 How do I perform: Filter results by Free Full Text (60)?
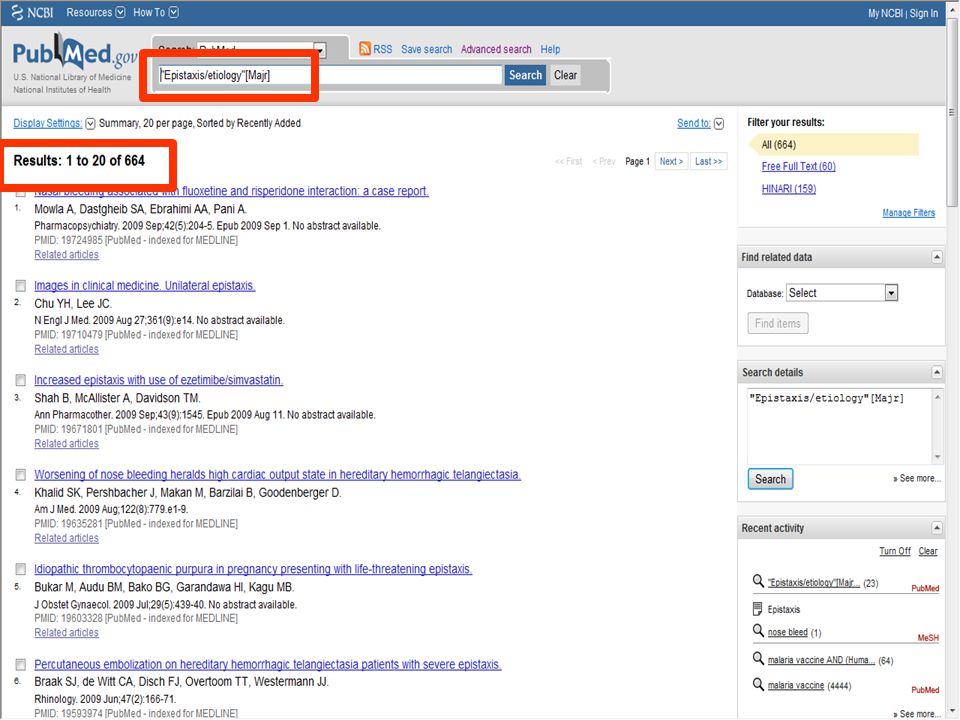coord(798,167)
